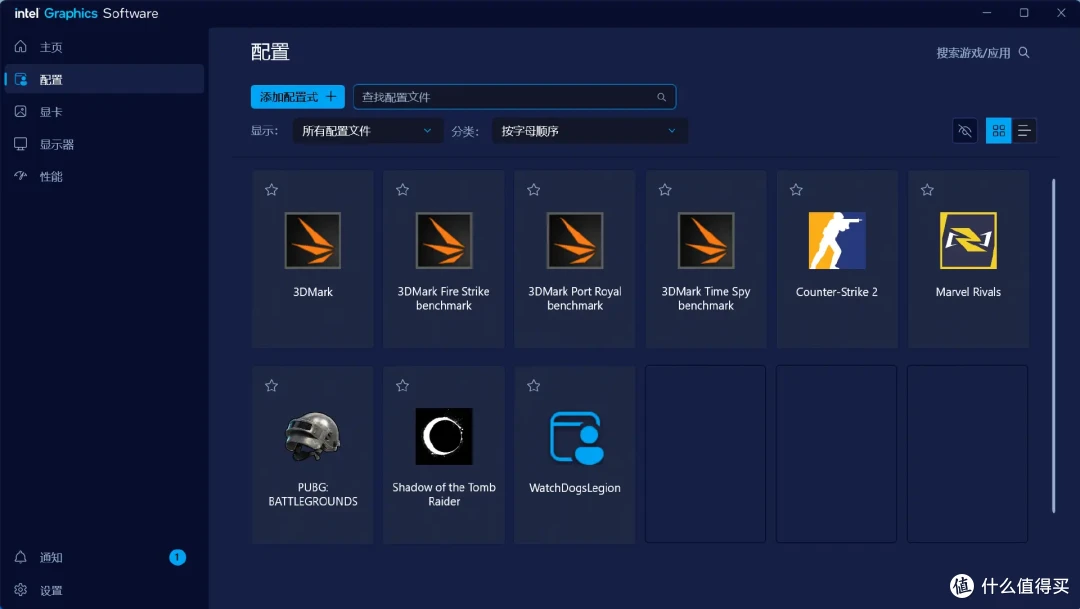The width and height of the screenshot is (1080, 609).
Task: Click the Marvel Rivals name label
Action: [968, 292]
